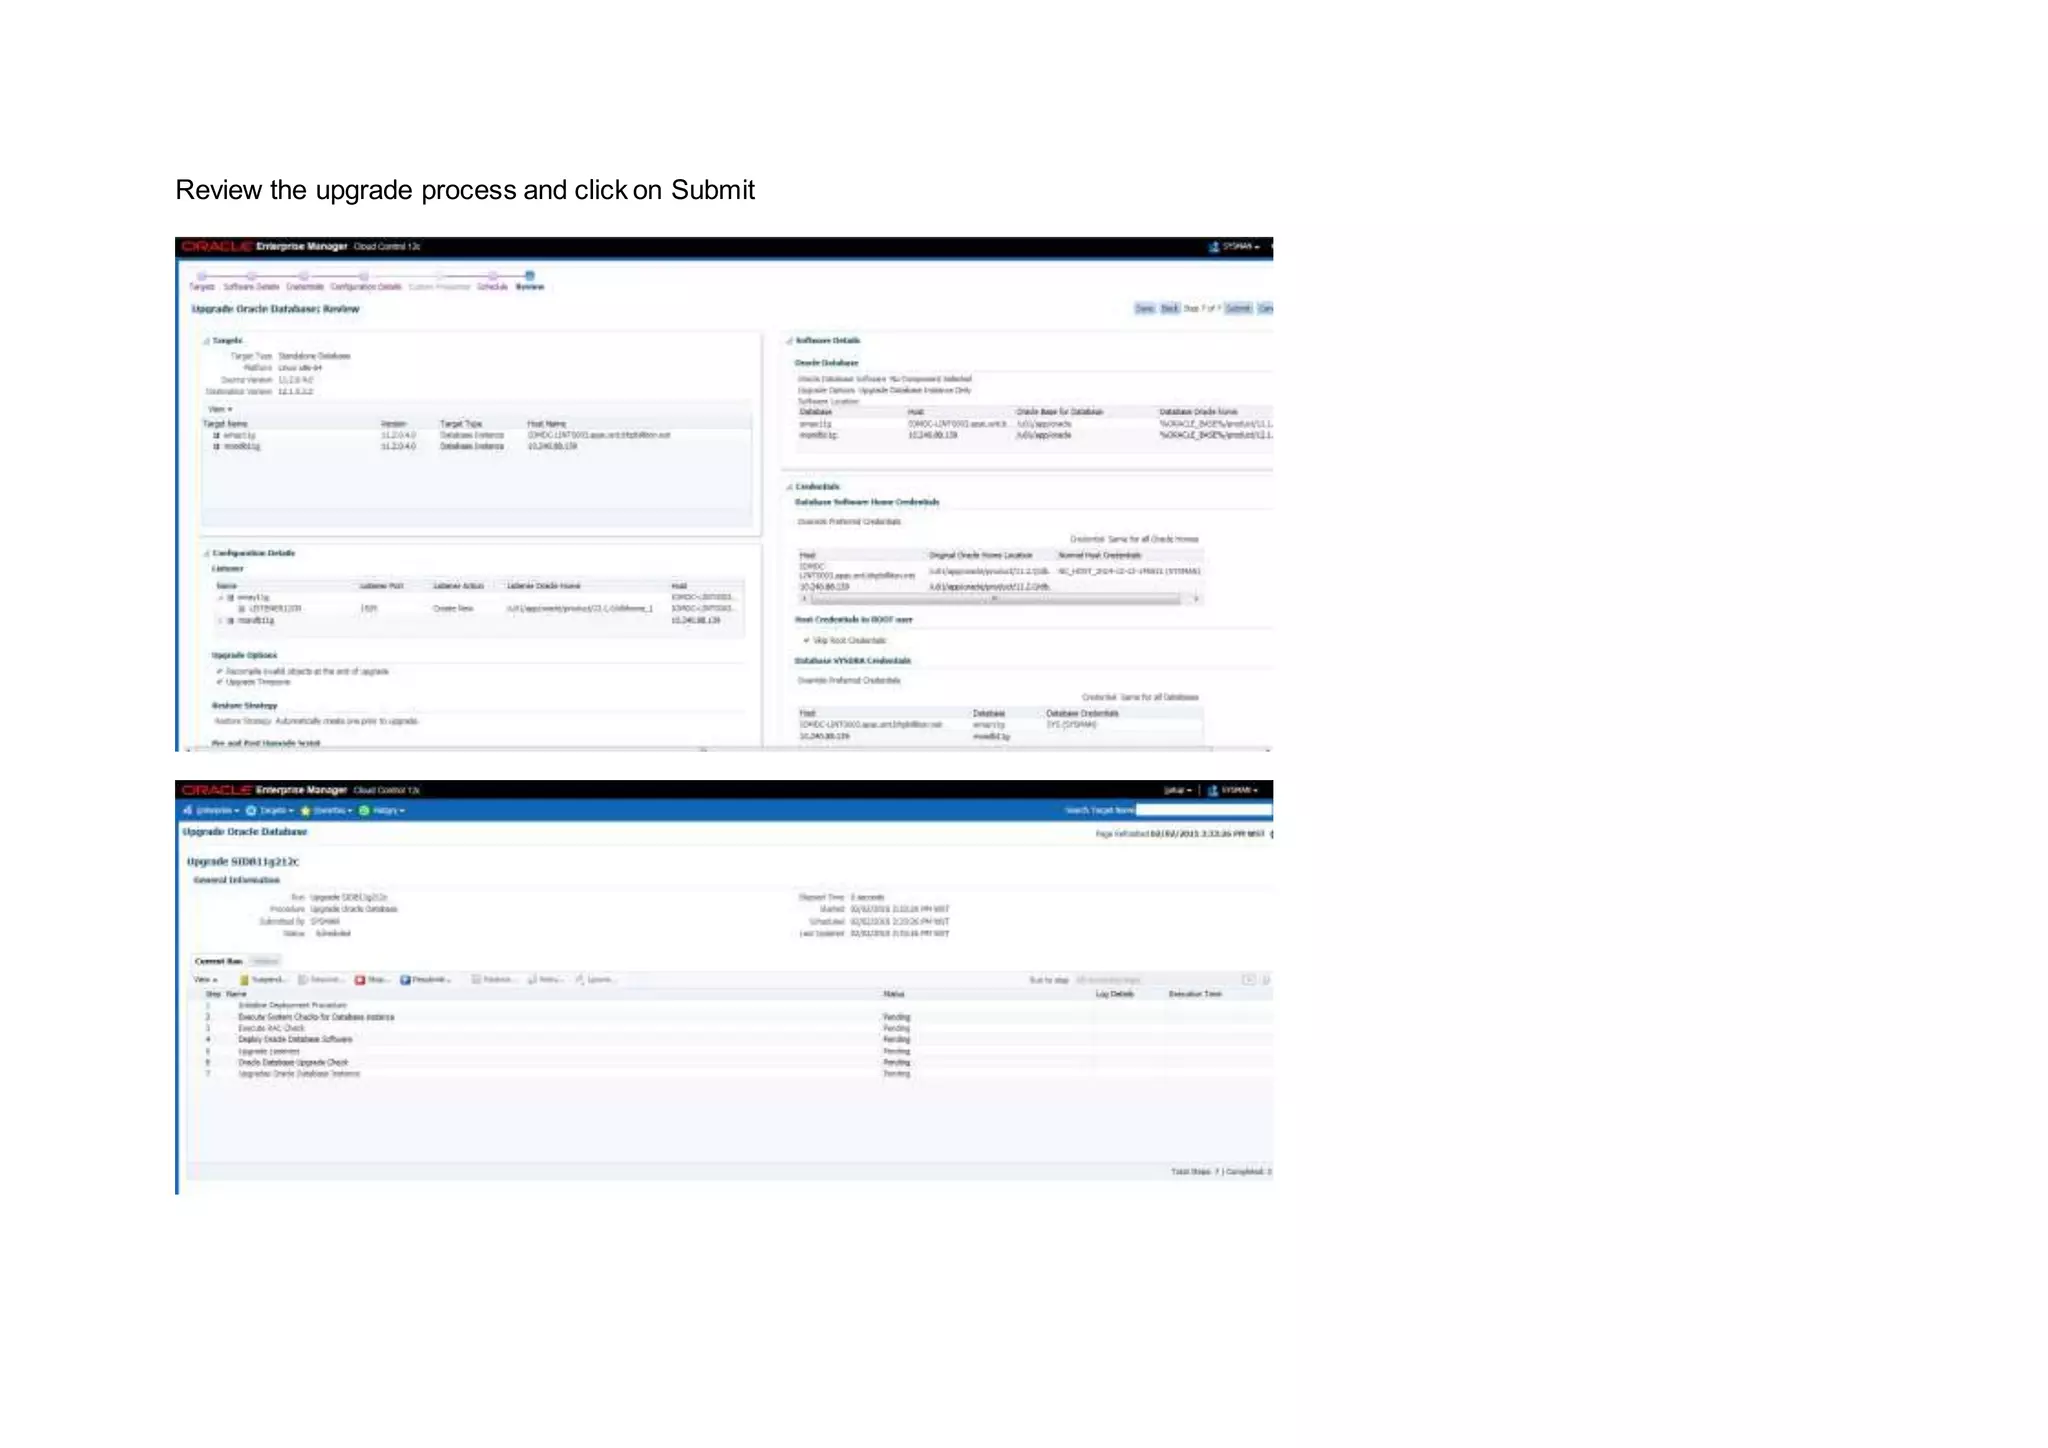The height and width of the screenshot is (1448, 2048).
Task: Open the History menu
Action: [388, 811]
